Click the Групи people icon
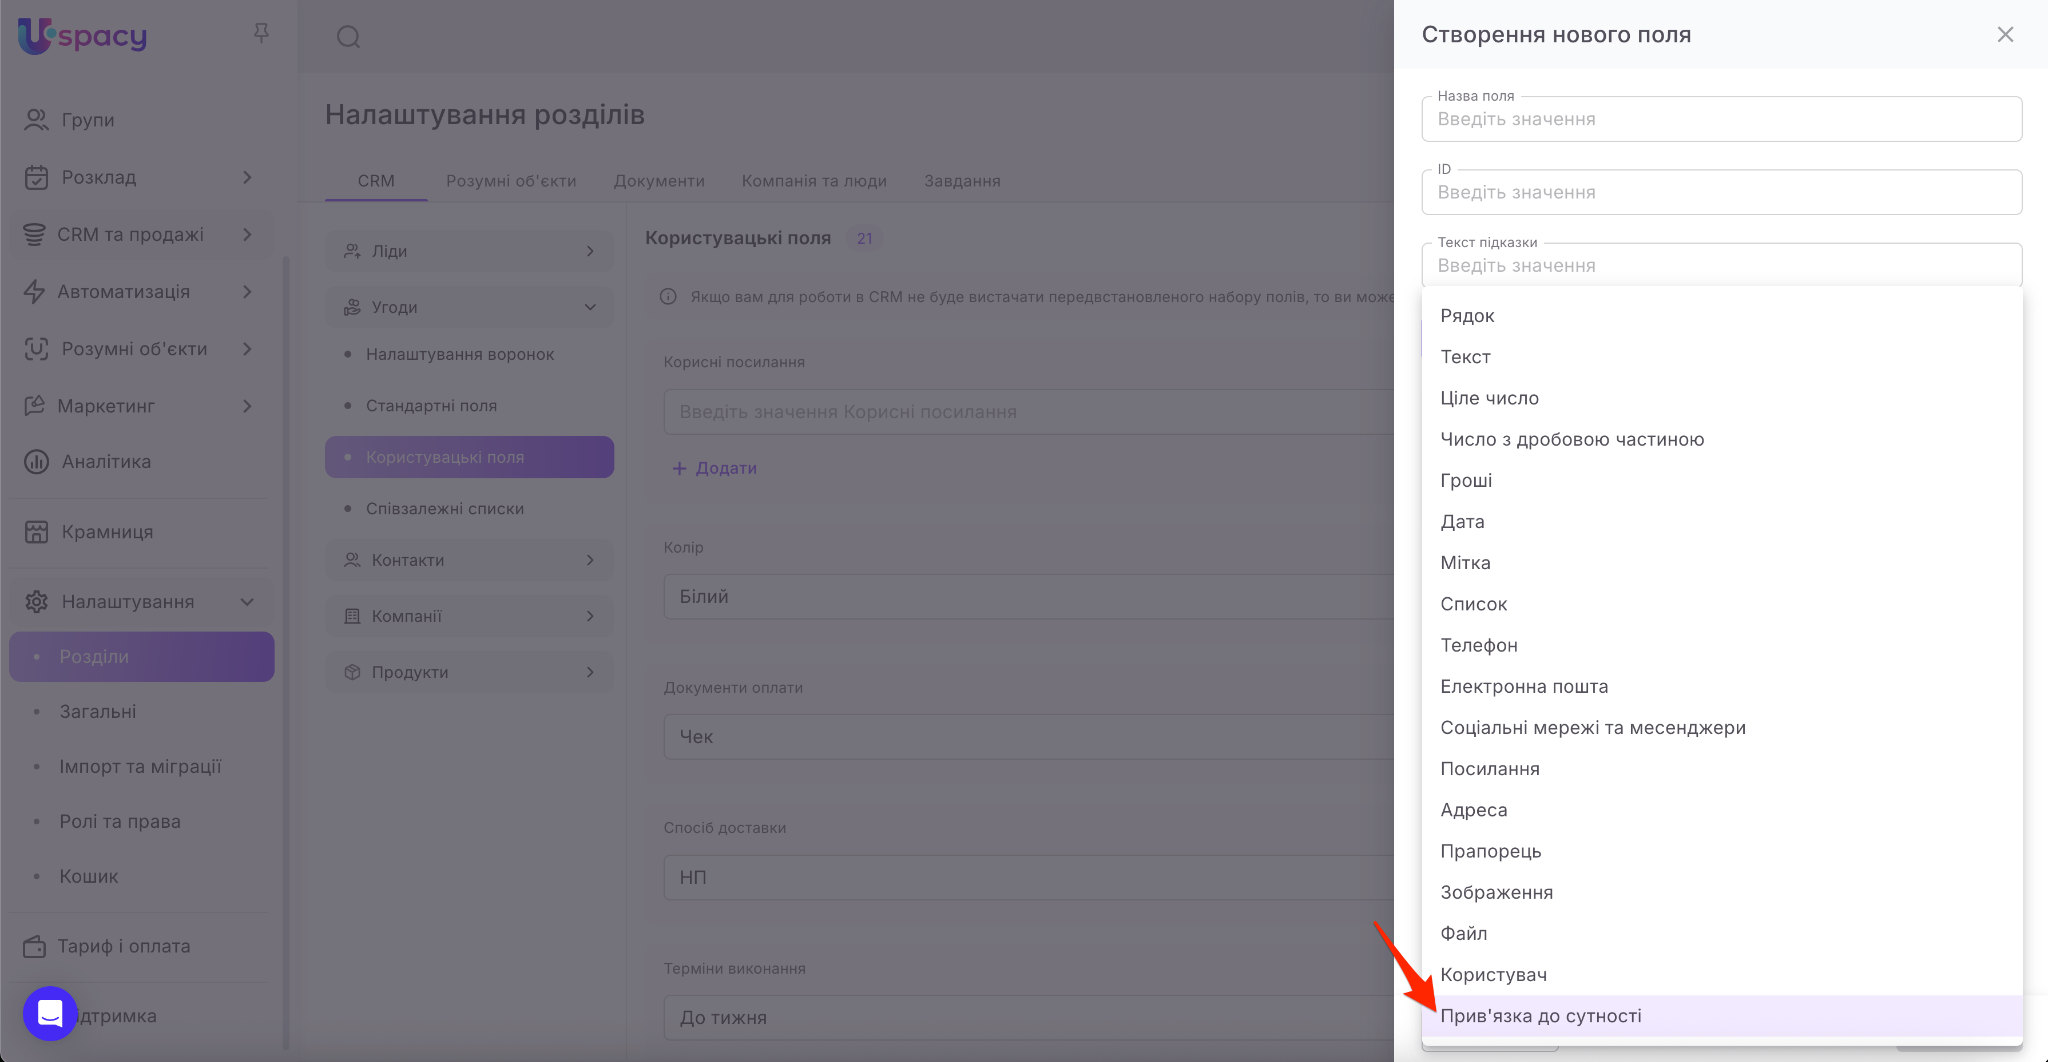This screenshot has height=1062, width=2048. click(x=36, y=120)
